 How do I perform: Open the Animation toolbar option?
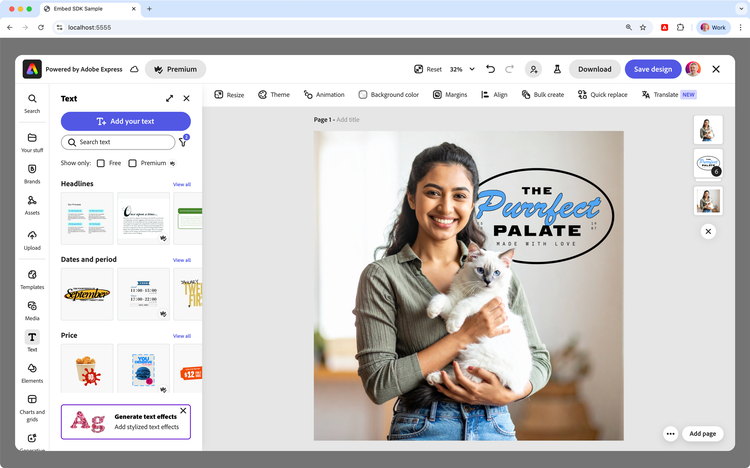[324, 95]
